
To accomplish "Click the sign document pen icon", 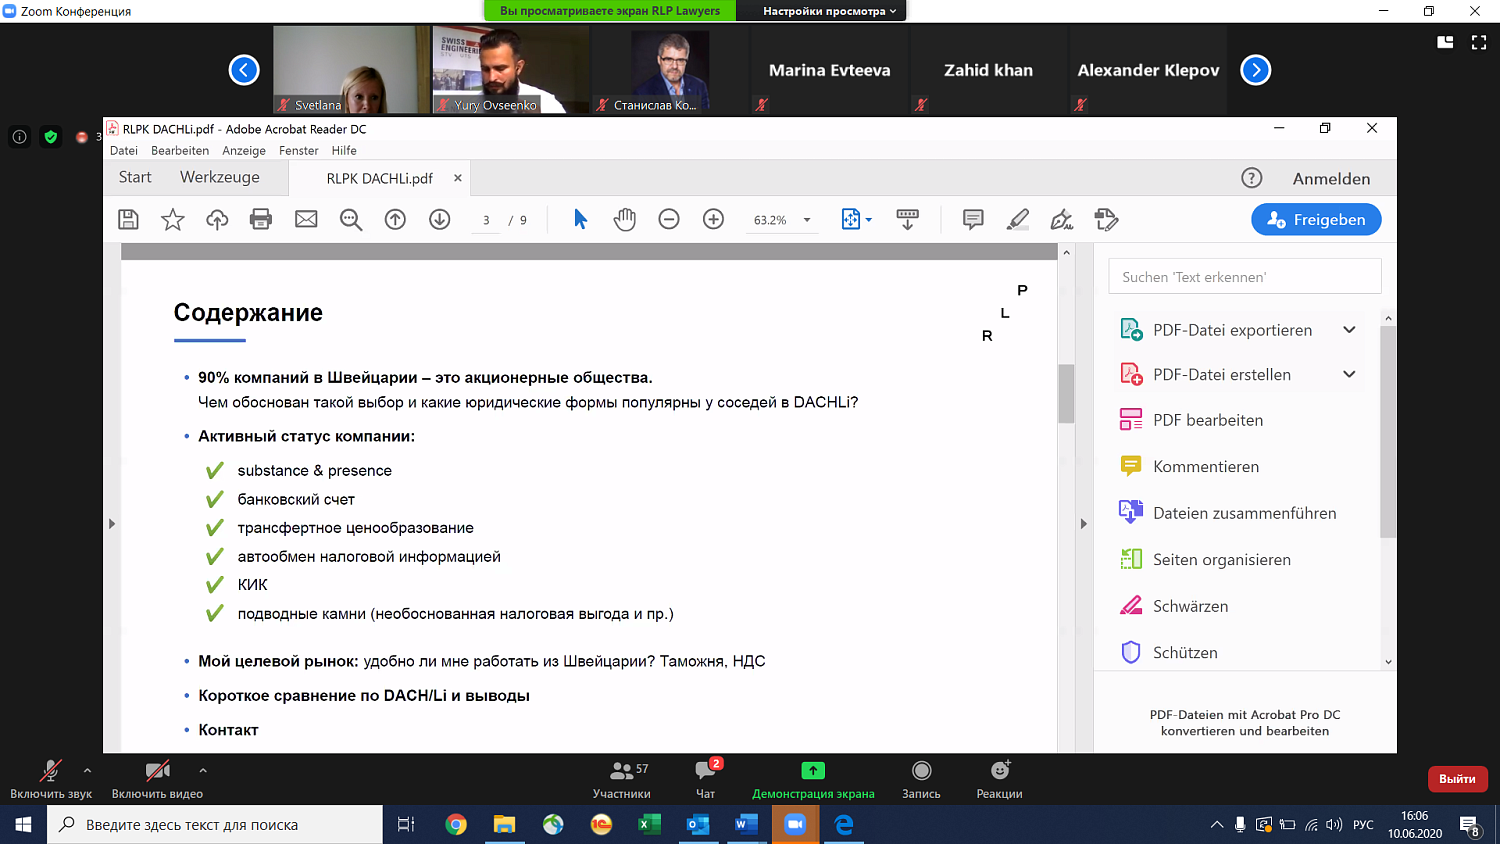I will click(1062, 220).
